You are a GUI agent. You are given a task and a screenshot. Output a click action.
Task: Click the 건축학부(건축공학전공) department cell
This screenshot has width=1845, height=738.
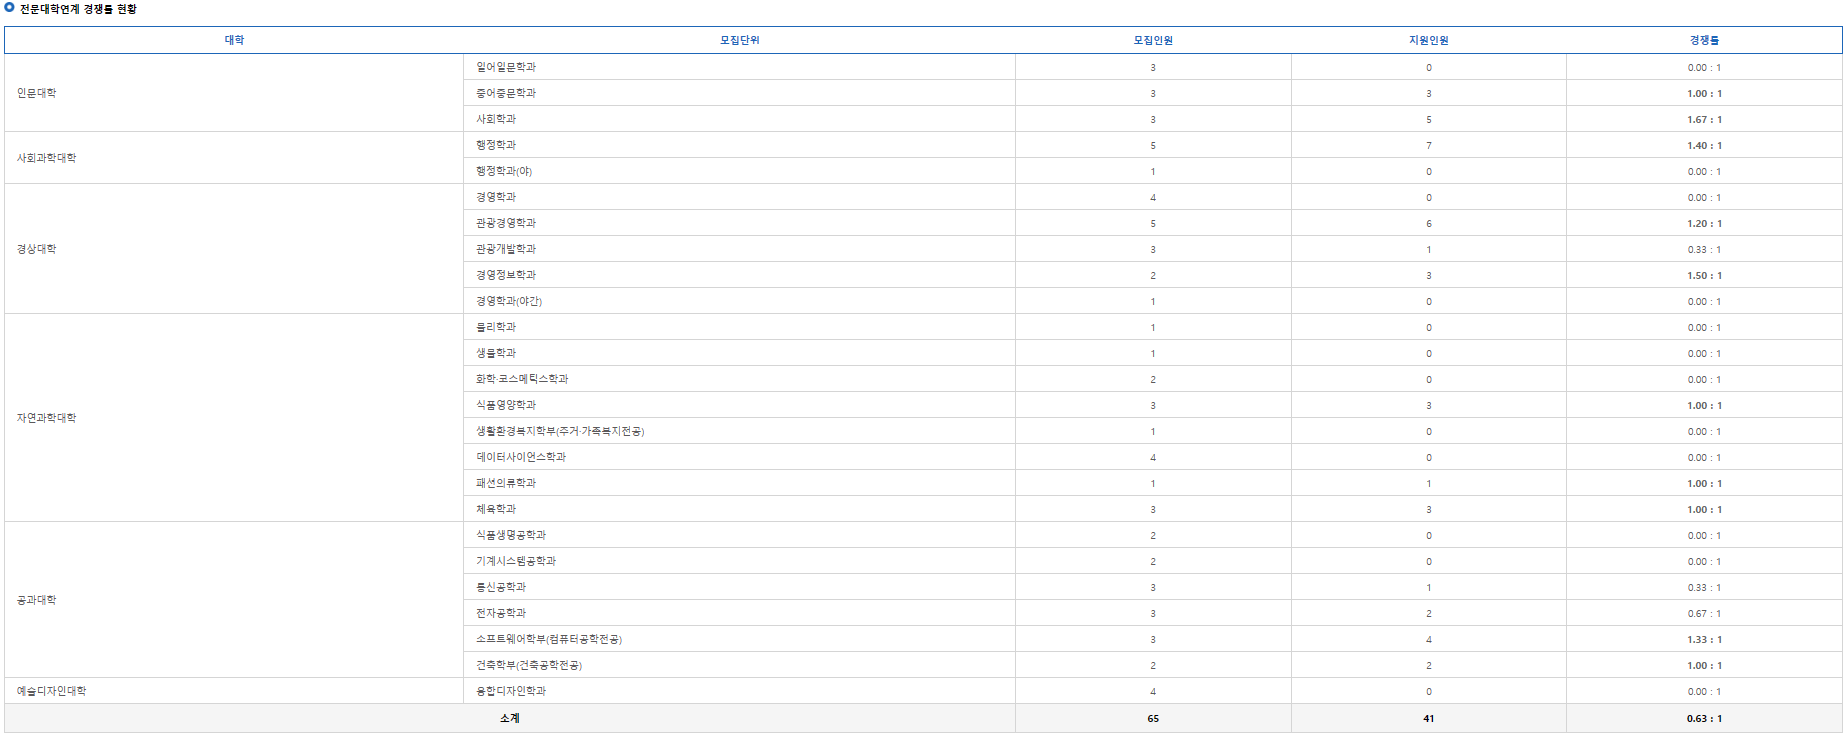click(x=740, y=665)
